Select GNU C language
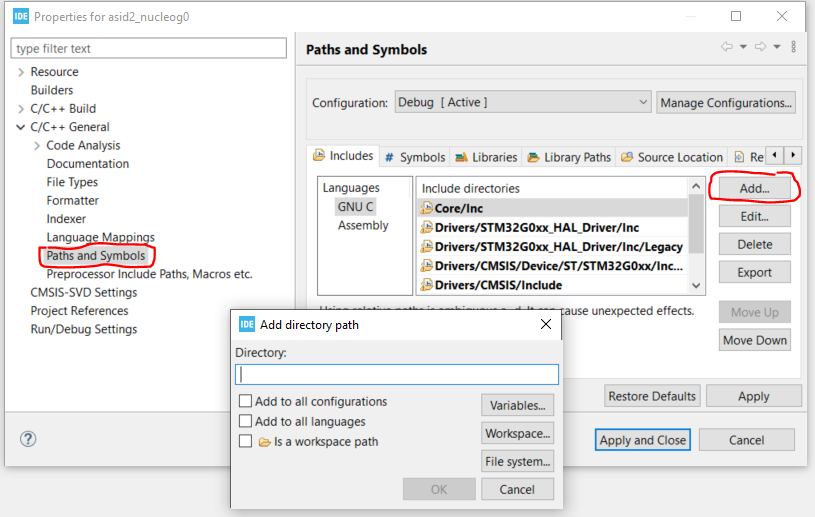 [x=355, y=207]
